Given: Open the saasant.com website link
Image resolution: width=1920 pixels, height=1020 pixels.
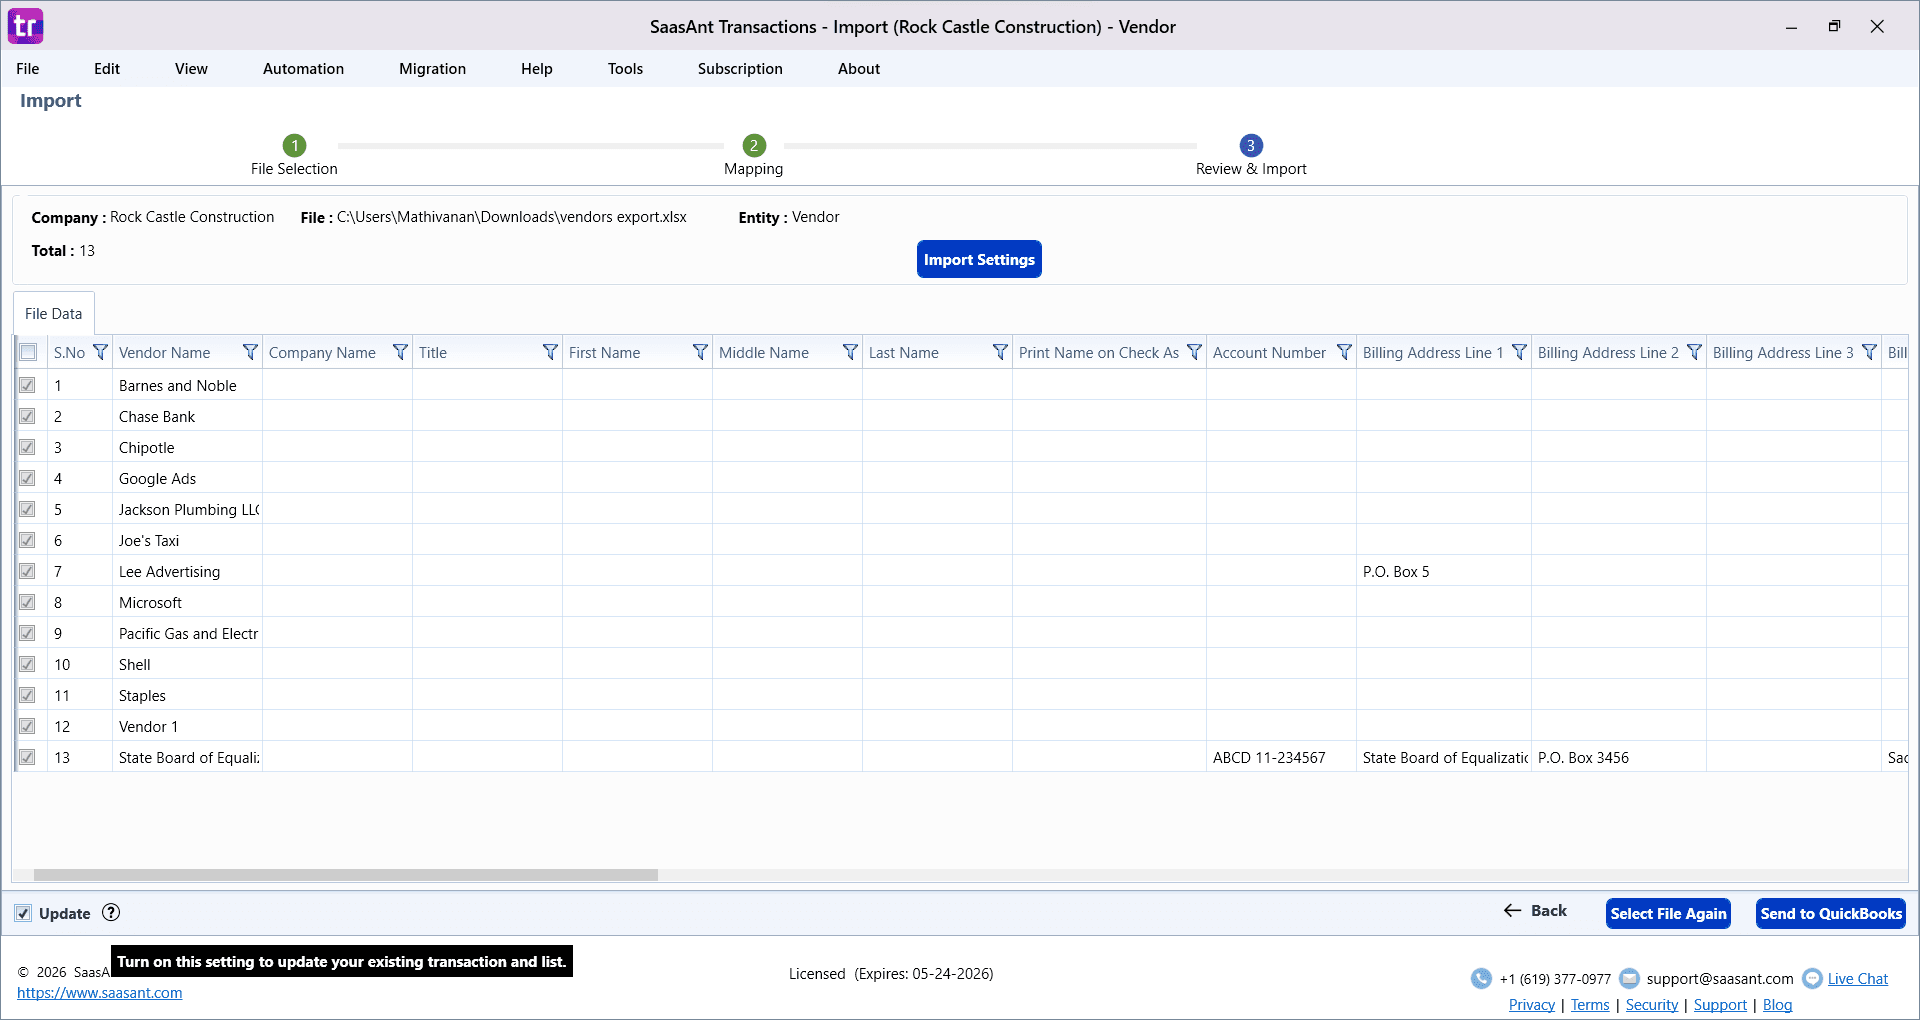Looking at the screenshot, I should (100, 993).
